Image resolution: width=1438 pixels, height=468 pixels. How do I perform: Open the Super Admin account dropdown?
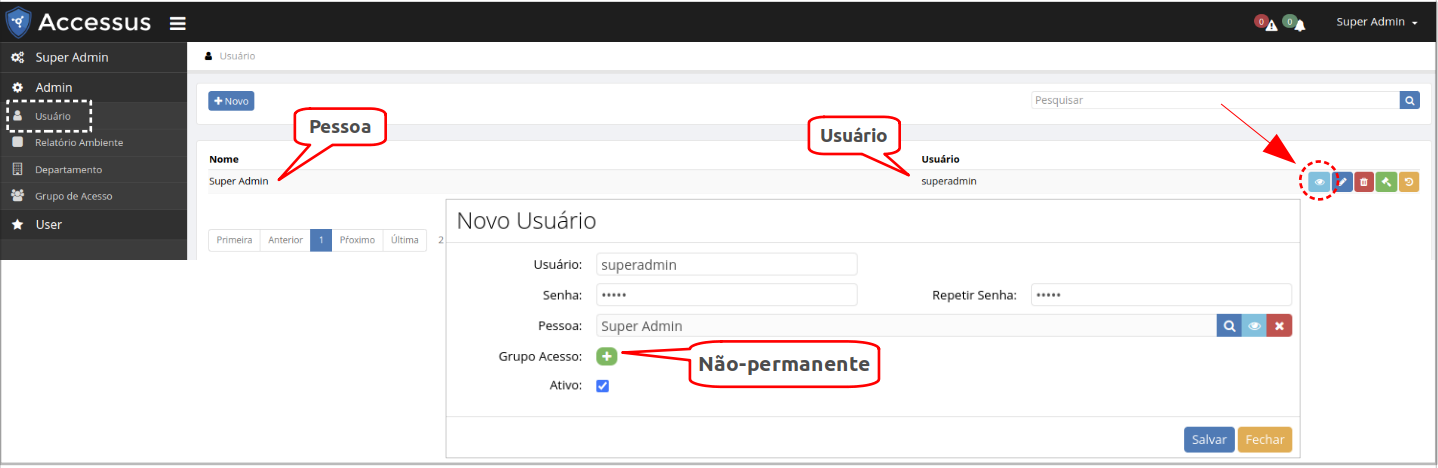point(1376,22)
